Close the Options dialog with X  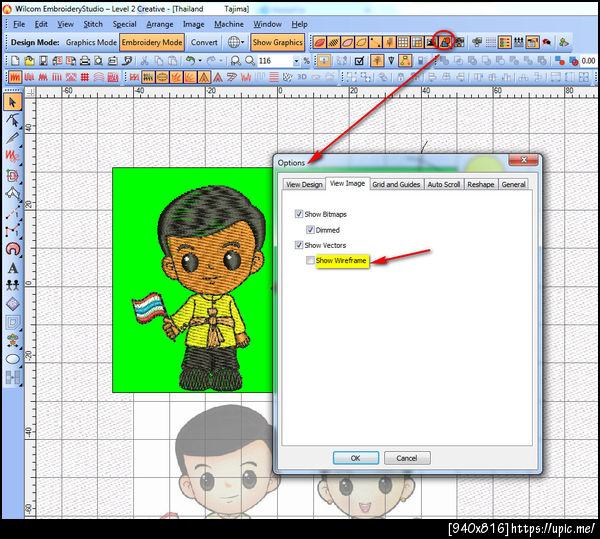pos(524,160)
